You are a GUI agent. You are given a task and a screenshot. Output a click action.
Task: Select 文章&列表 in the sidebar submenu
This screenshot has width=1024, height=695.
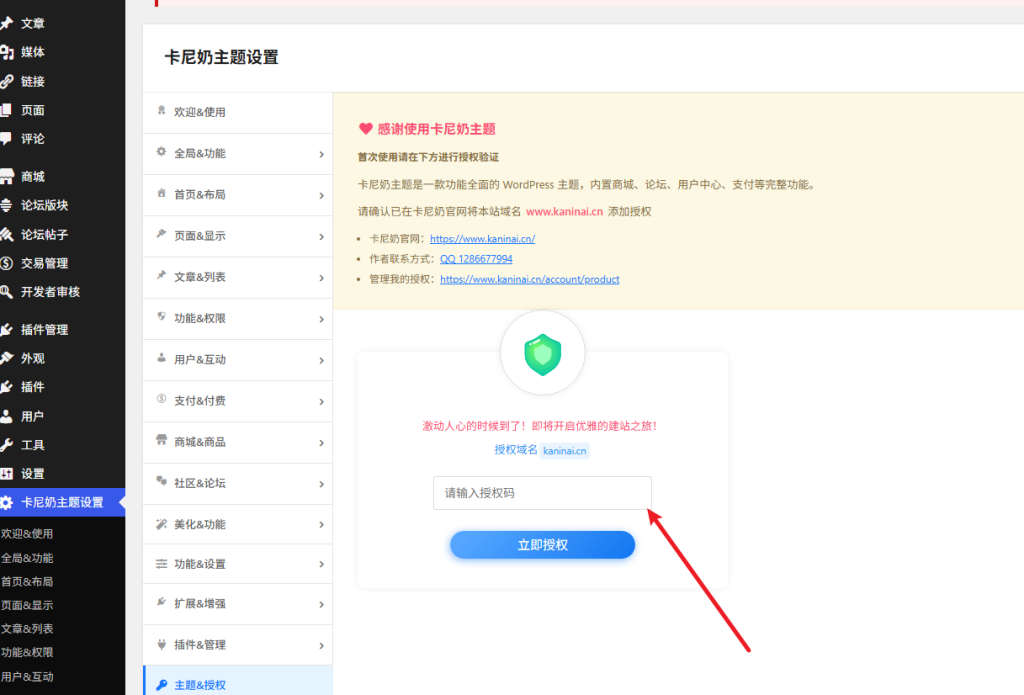click(x=27, y=628)
